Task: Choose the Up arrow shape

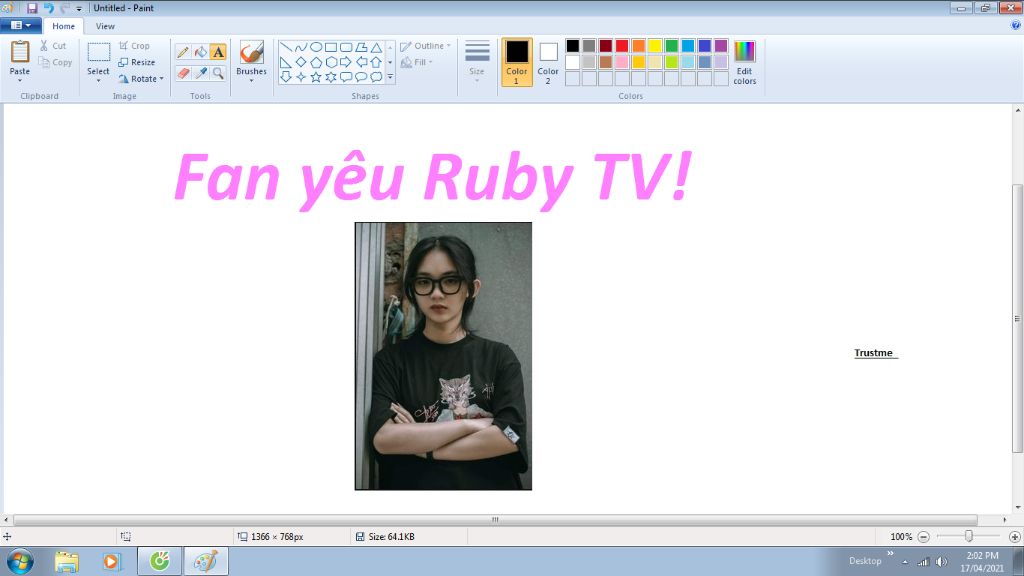Action: (376, 62)
